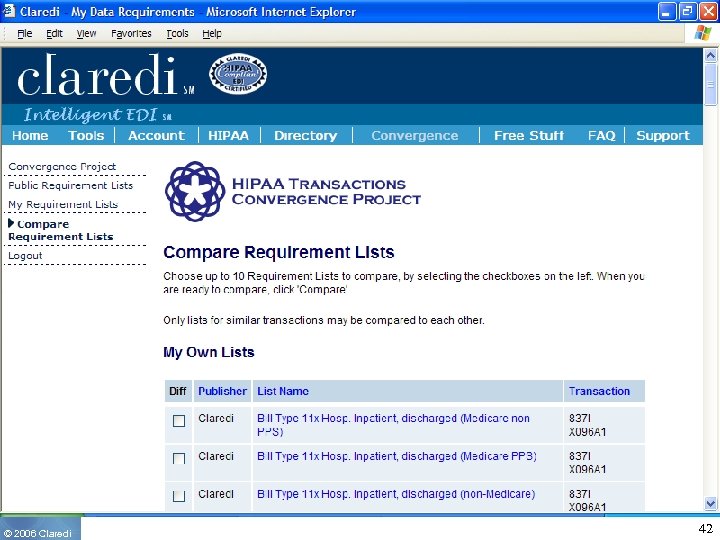Open the FAQ navigation tab
This screenshot has height=540, width=720.
602,135
